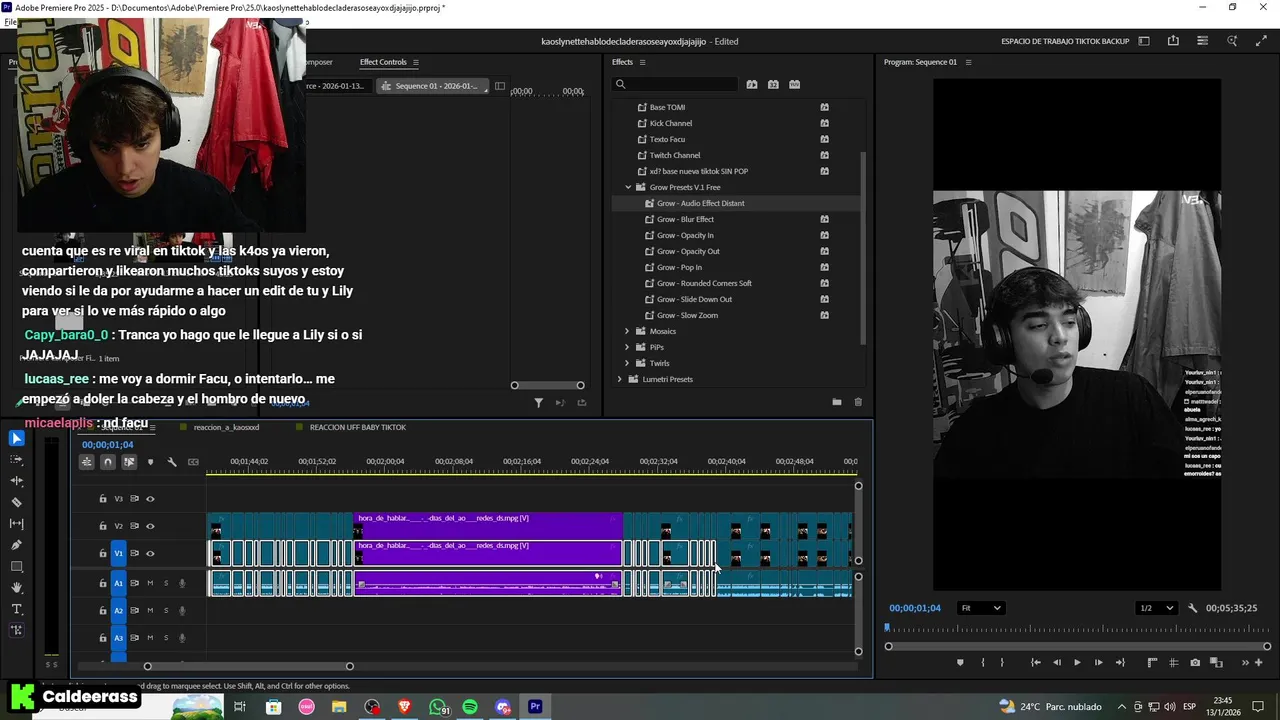Select the Type tool
Image resolution: width=1280 pixels, height=720 pixels.
[x=16, y=609]
